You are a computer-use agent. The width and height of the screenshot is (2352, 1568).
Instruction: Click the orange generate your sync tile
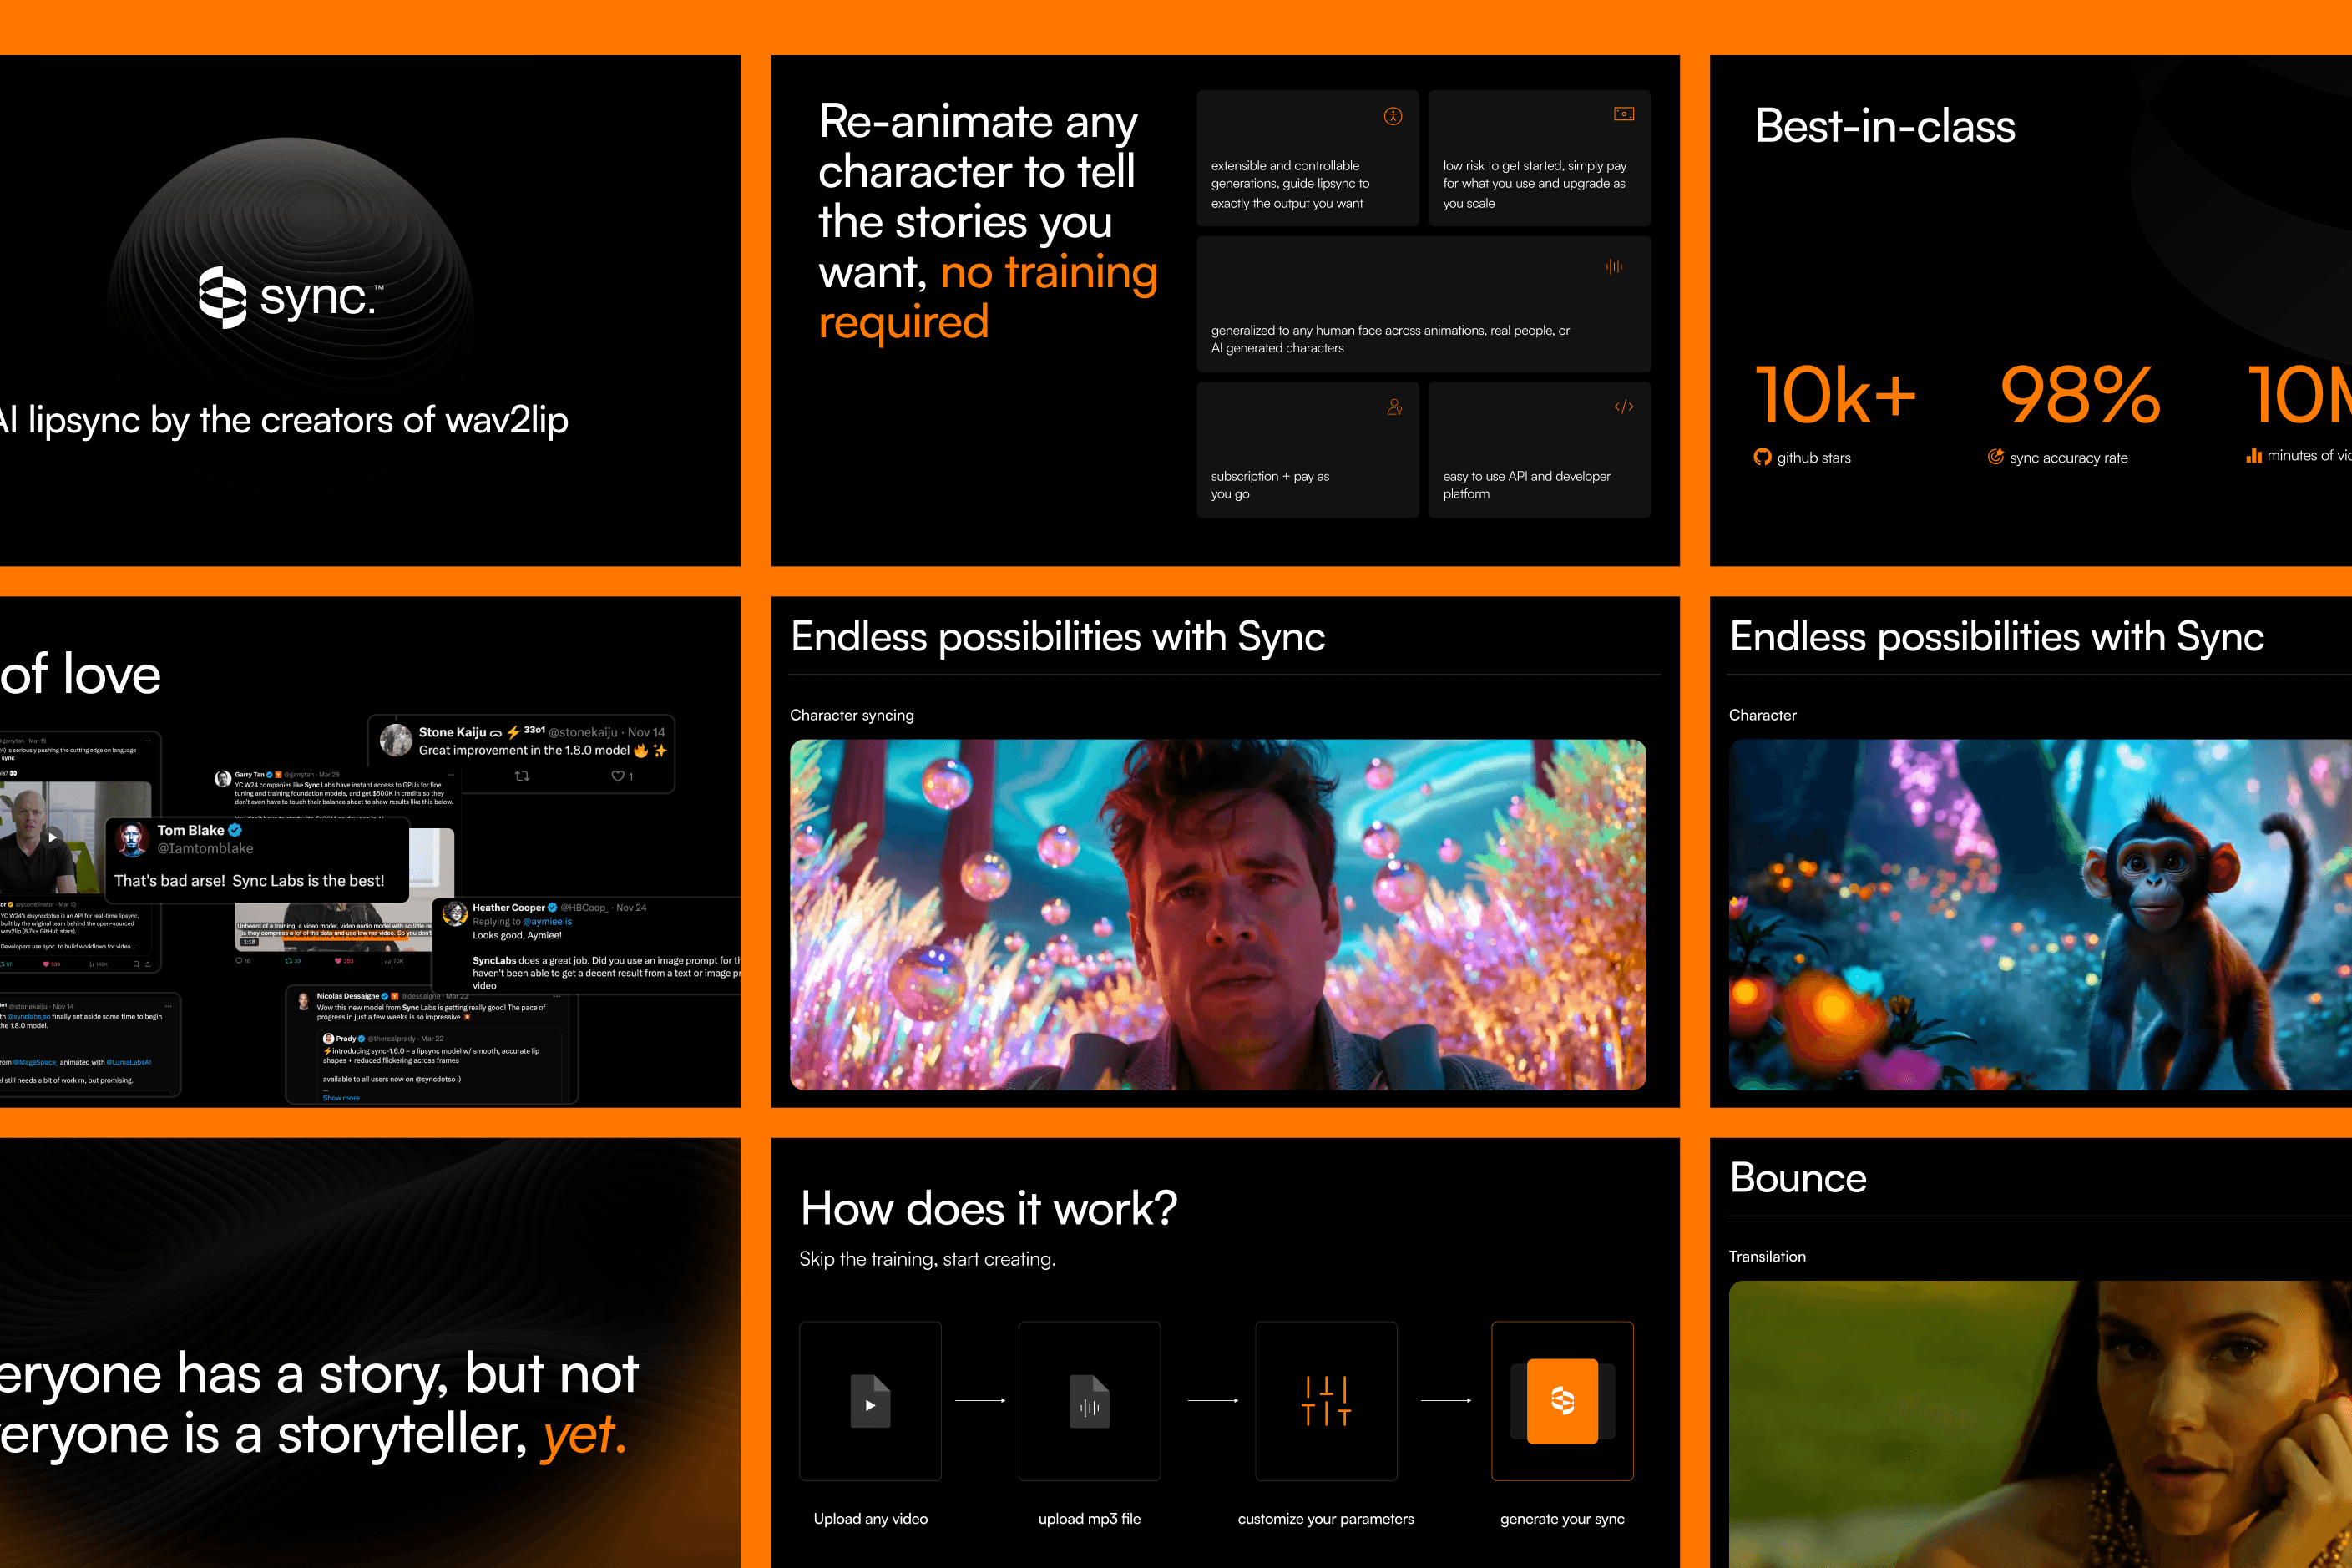(x=1562, y=1401)
